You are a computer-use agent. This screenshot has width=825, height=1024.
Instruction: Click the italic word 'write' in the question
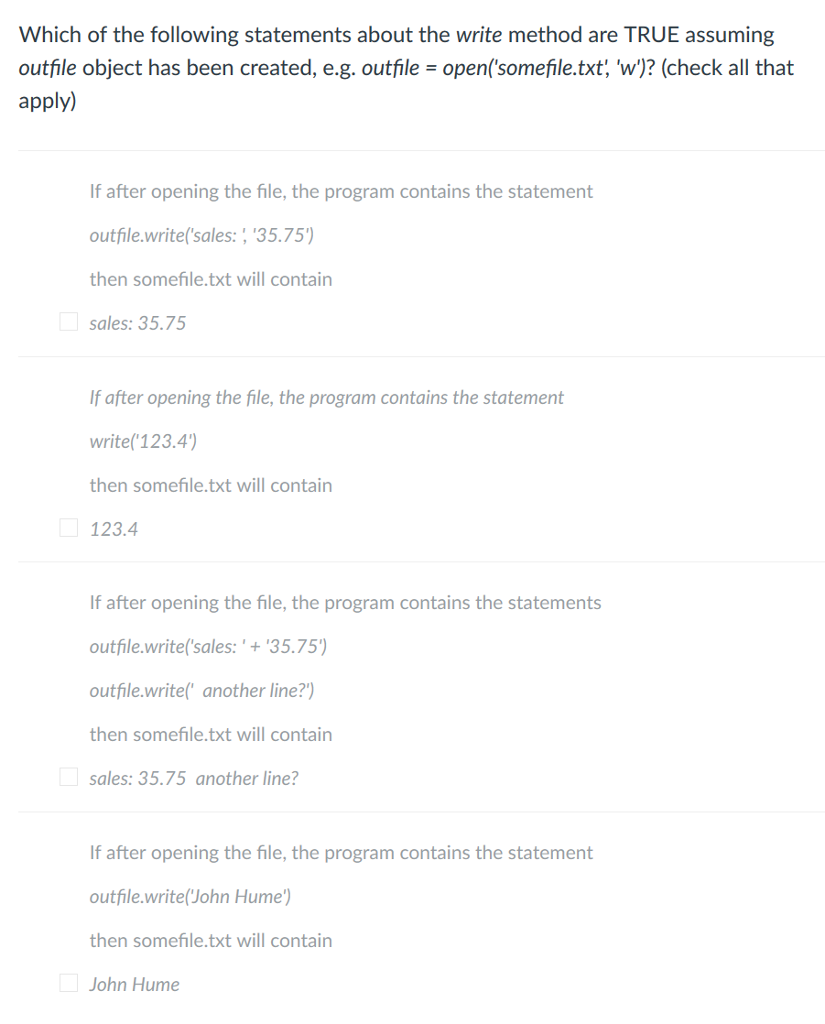[x=479, y=35]
